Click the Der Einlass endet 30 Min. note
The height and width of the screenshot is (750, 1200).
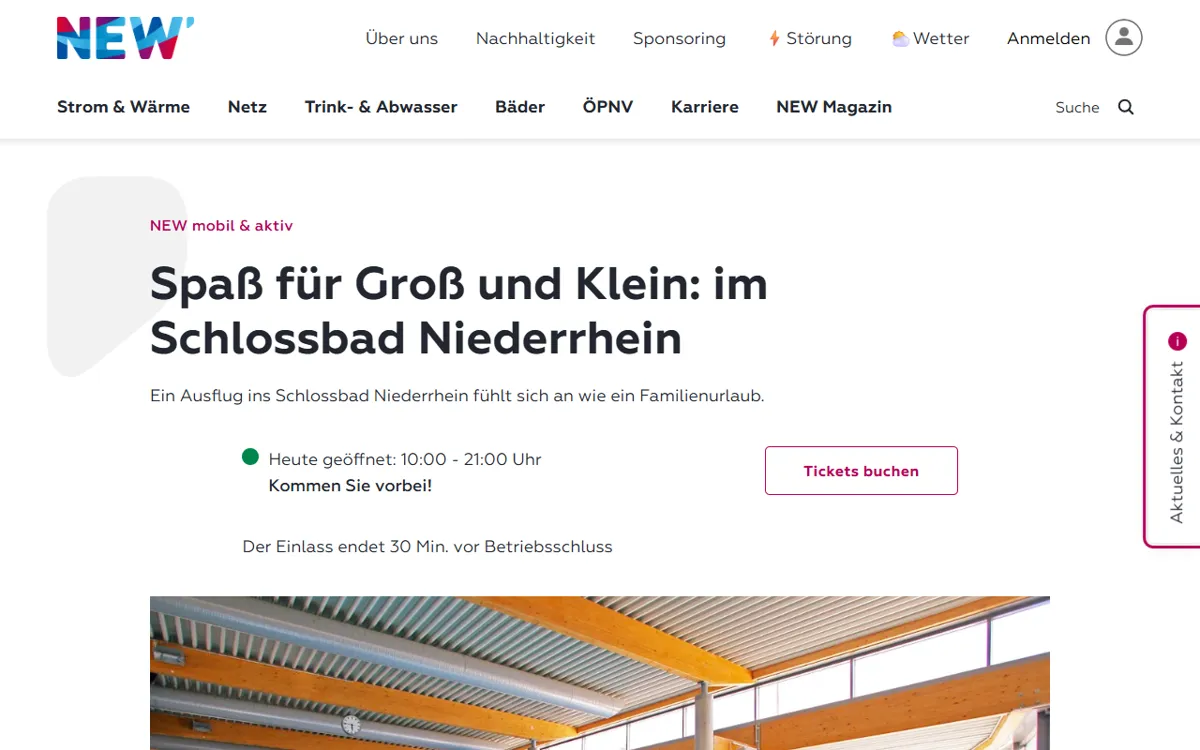427,547
